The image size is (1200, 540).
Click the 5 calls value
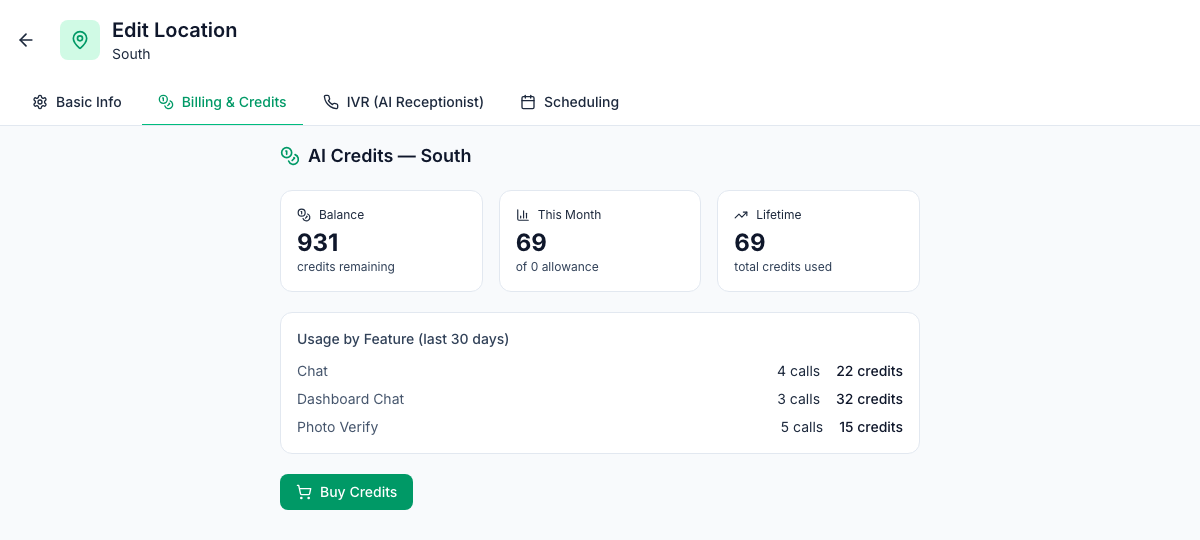tap(802, 427)
